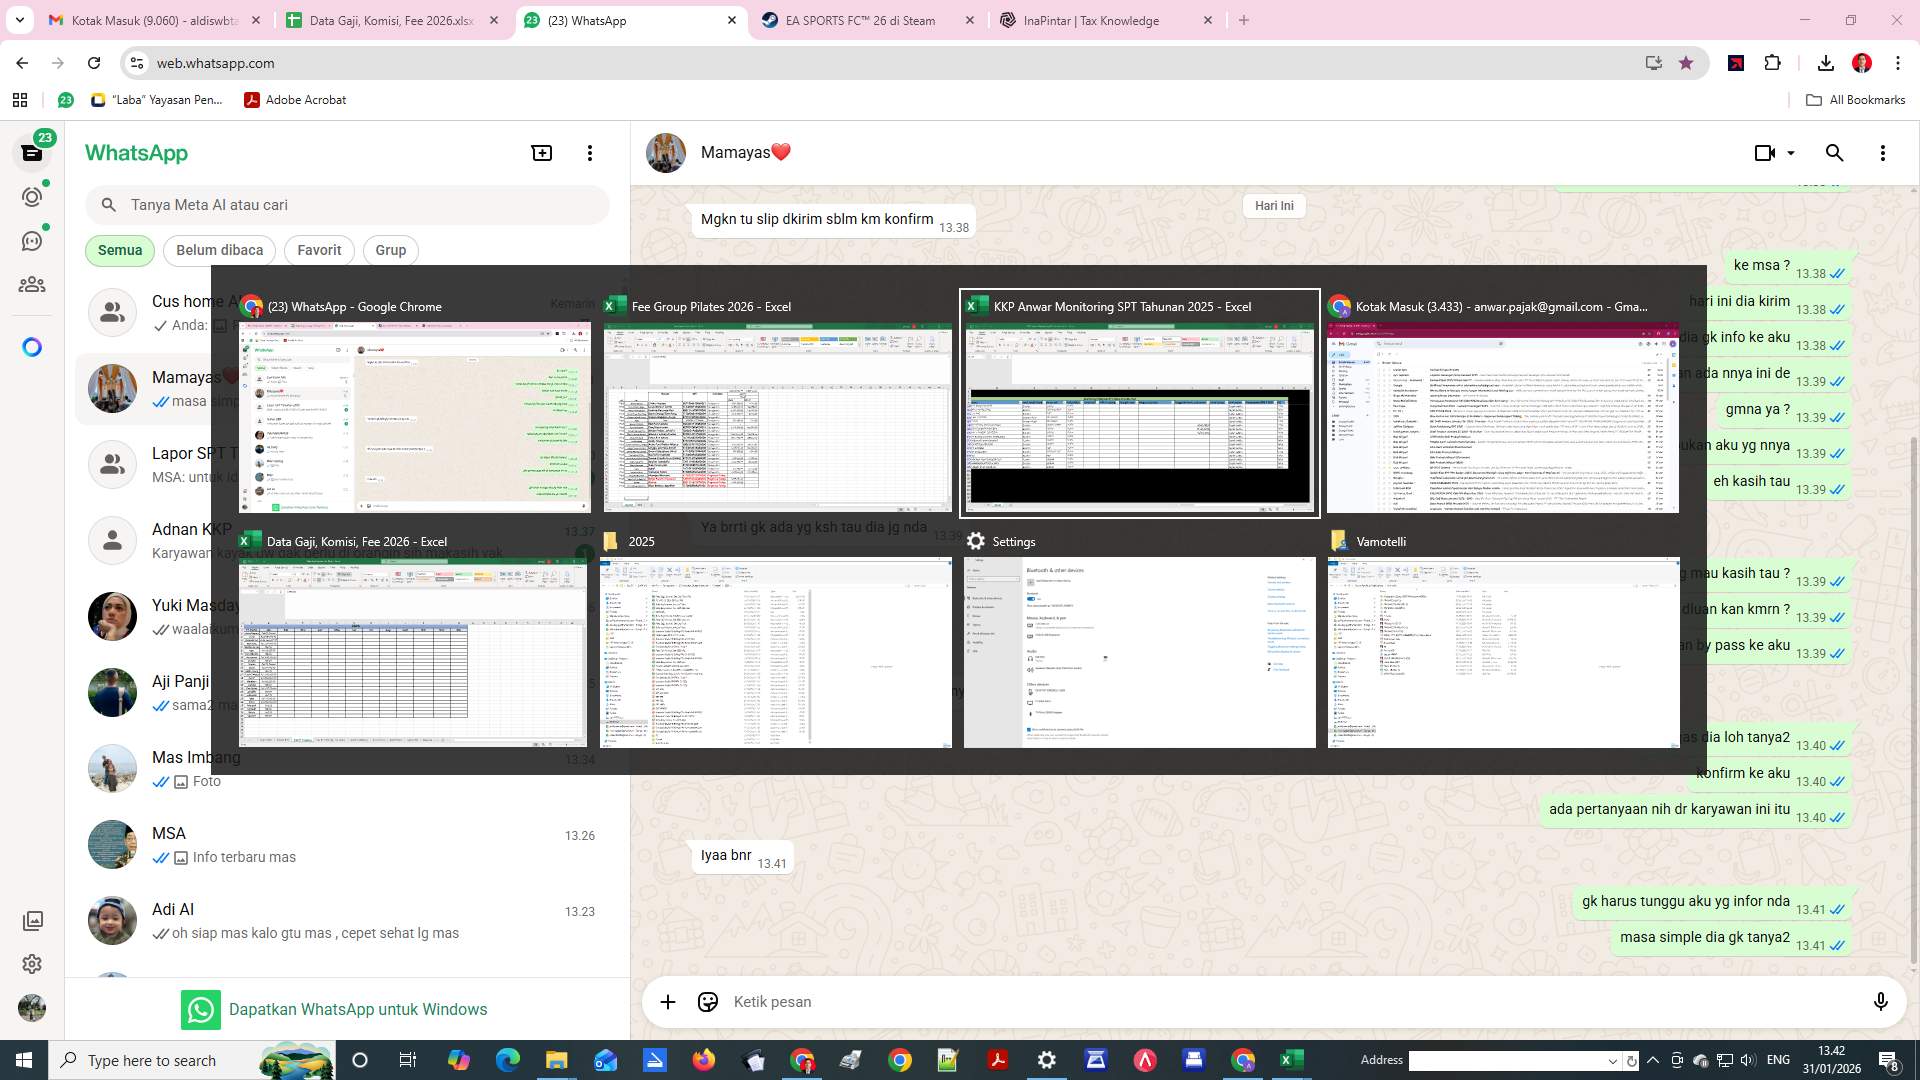Start a new chat with the pencil icon
The image size is (1920, 1080).
[541, 152]
